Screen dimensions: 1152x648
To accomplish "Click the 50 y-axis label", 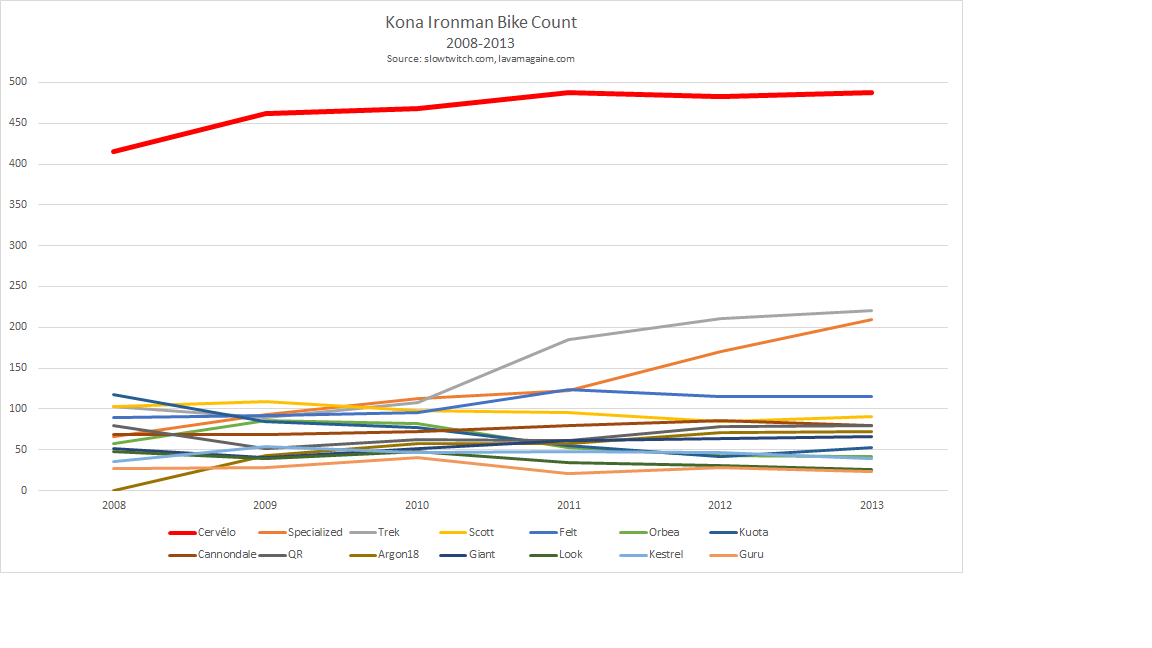I will coord(21,450).
